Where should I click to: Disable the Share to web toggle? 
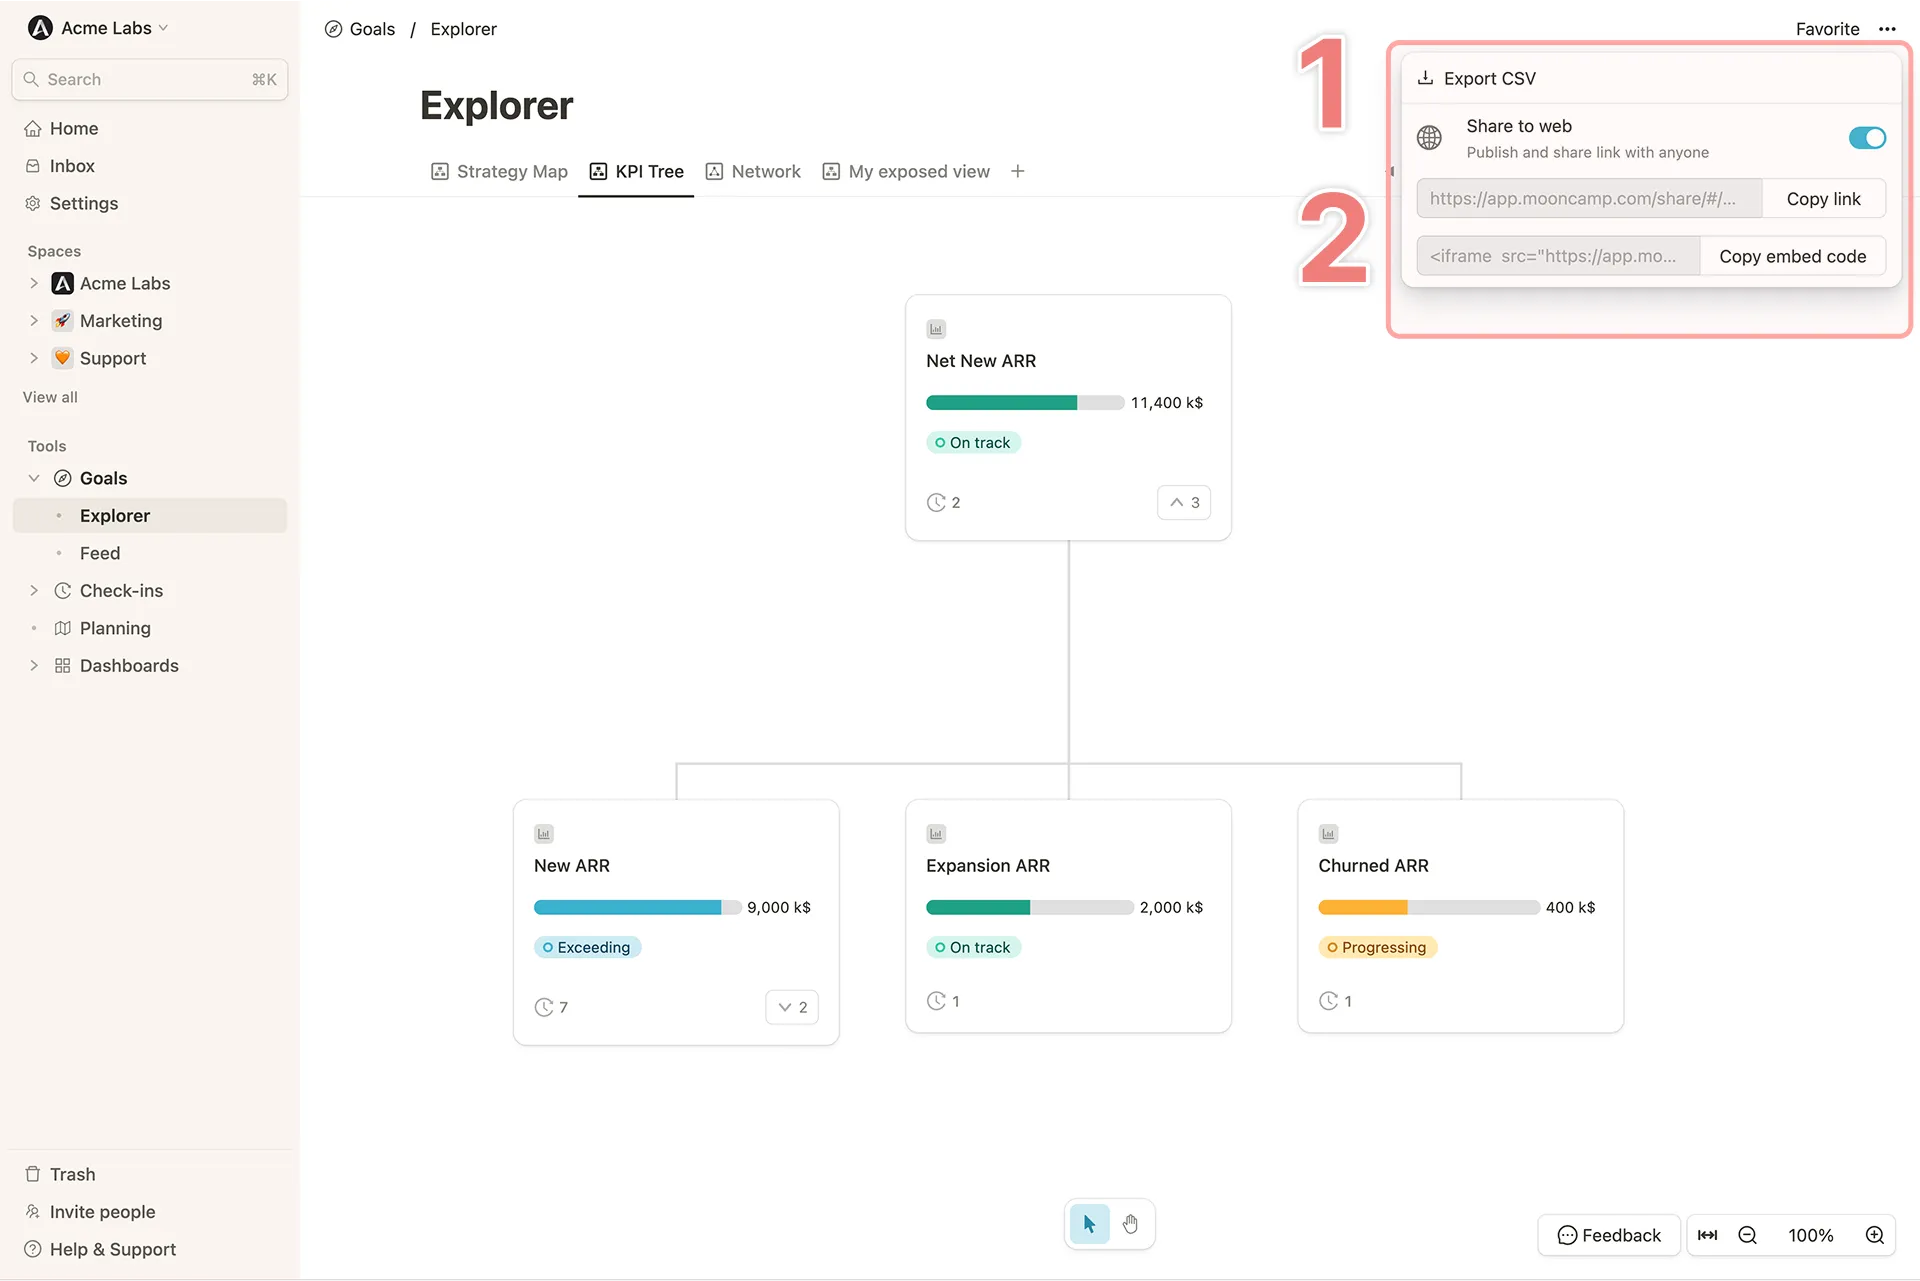[x=1866, y=138]
